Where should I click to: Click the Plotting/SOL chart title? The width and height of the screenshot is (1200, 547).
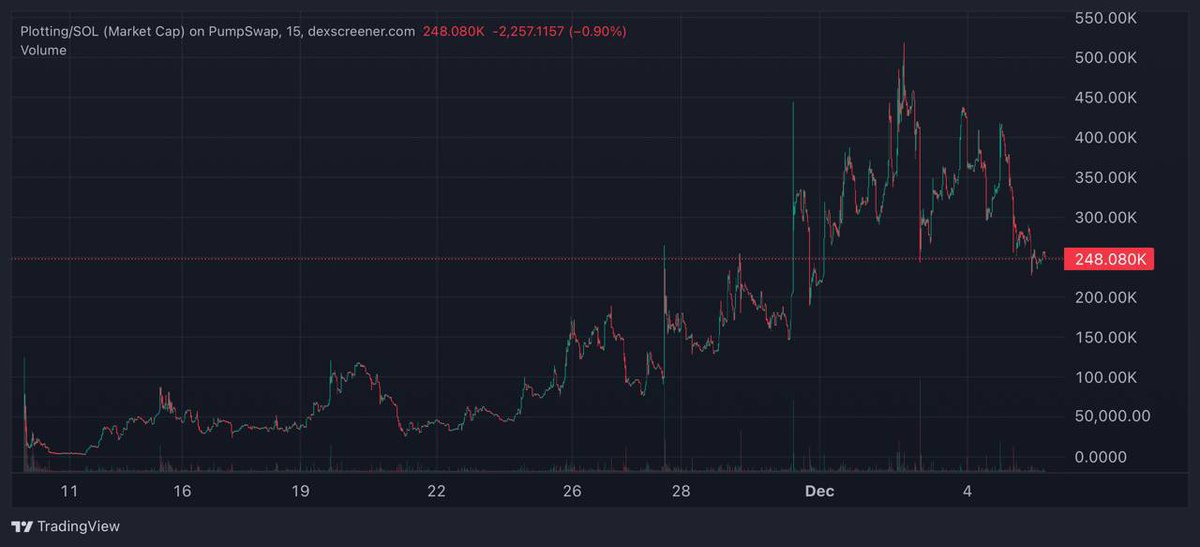pos(217,32)
